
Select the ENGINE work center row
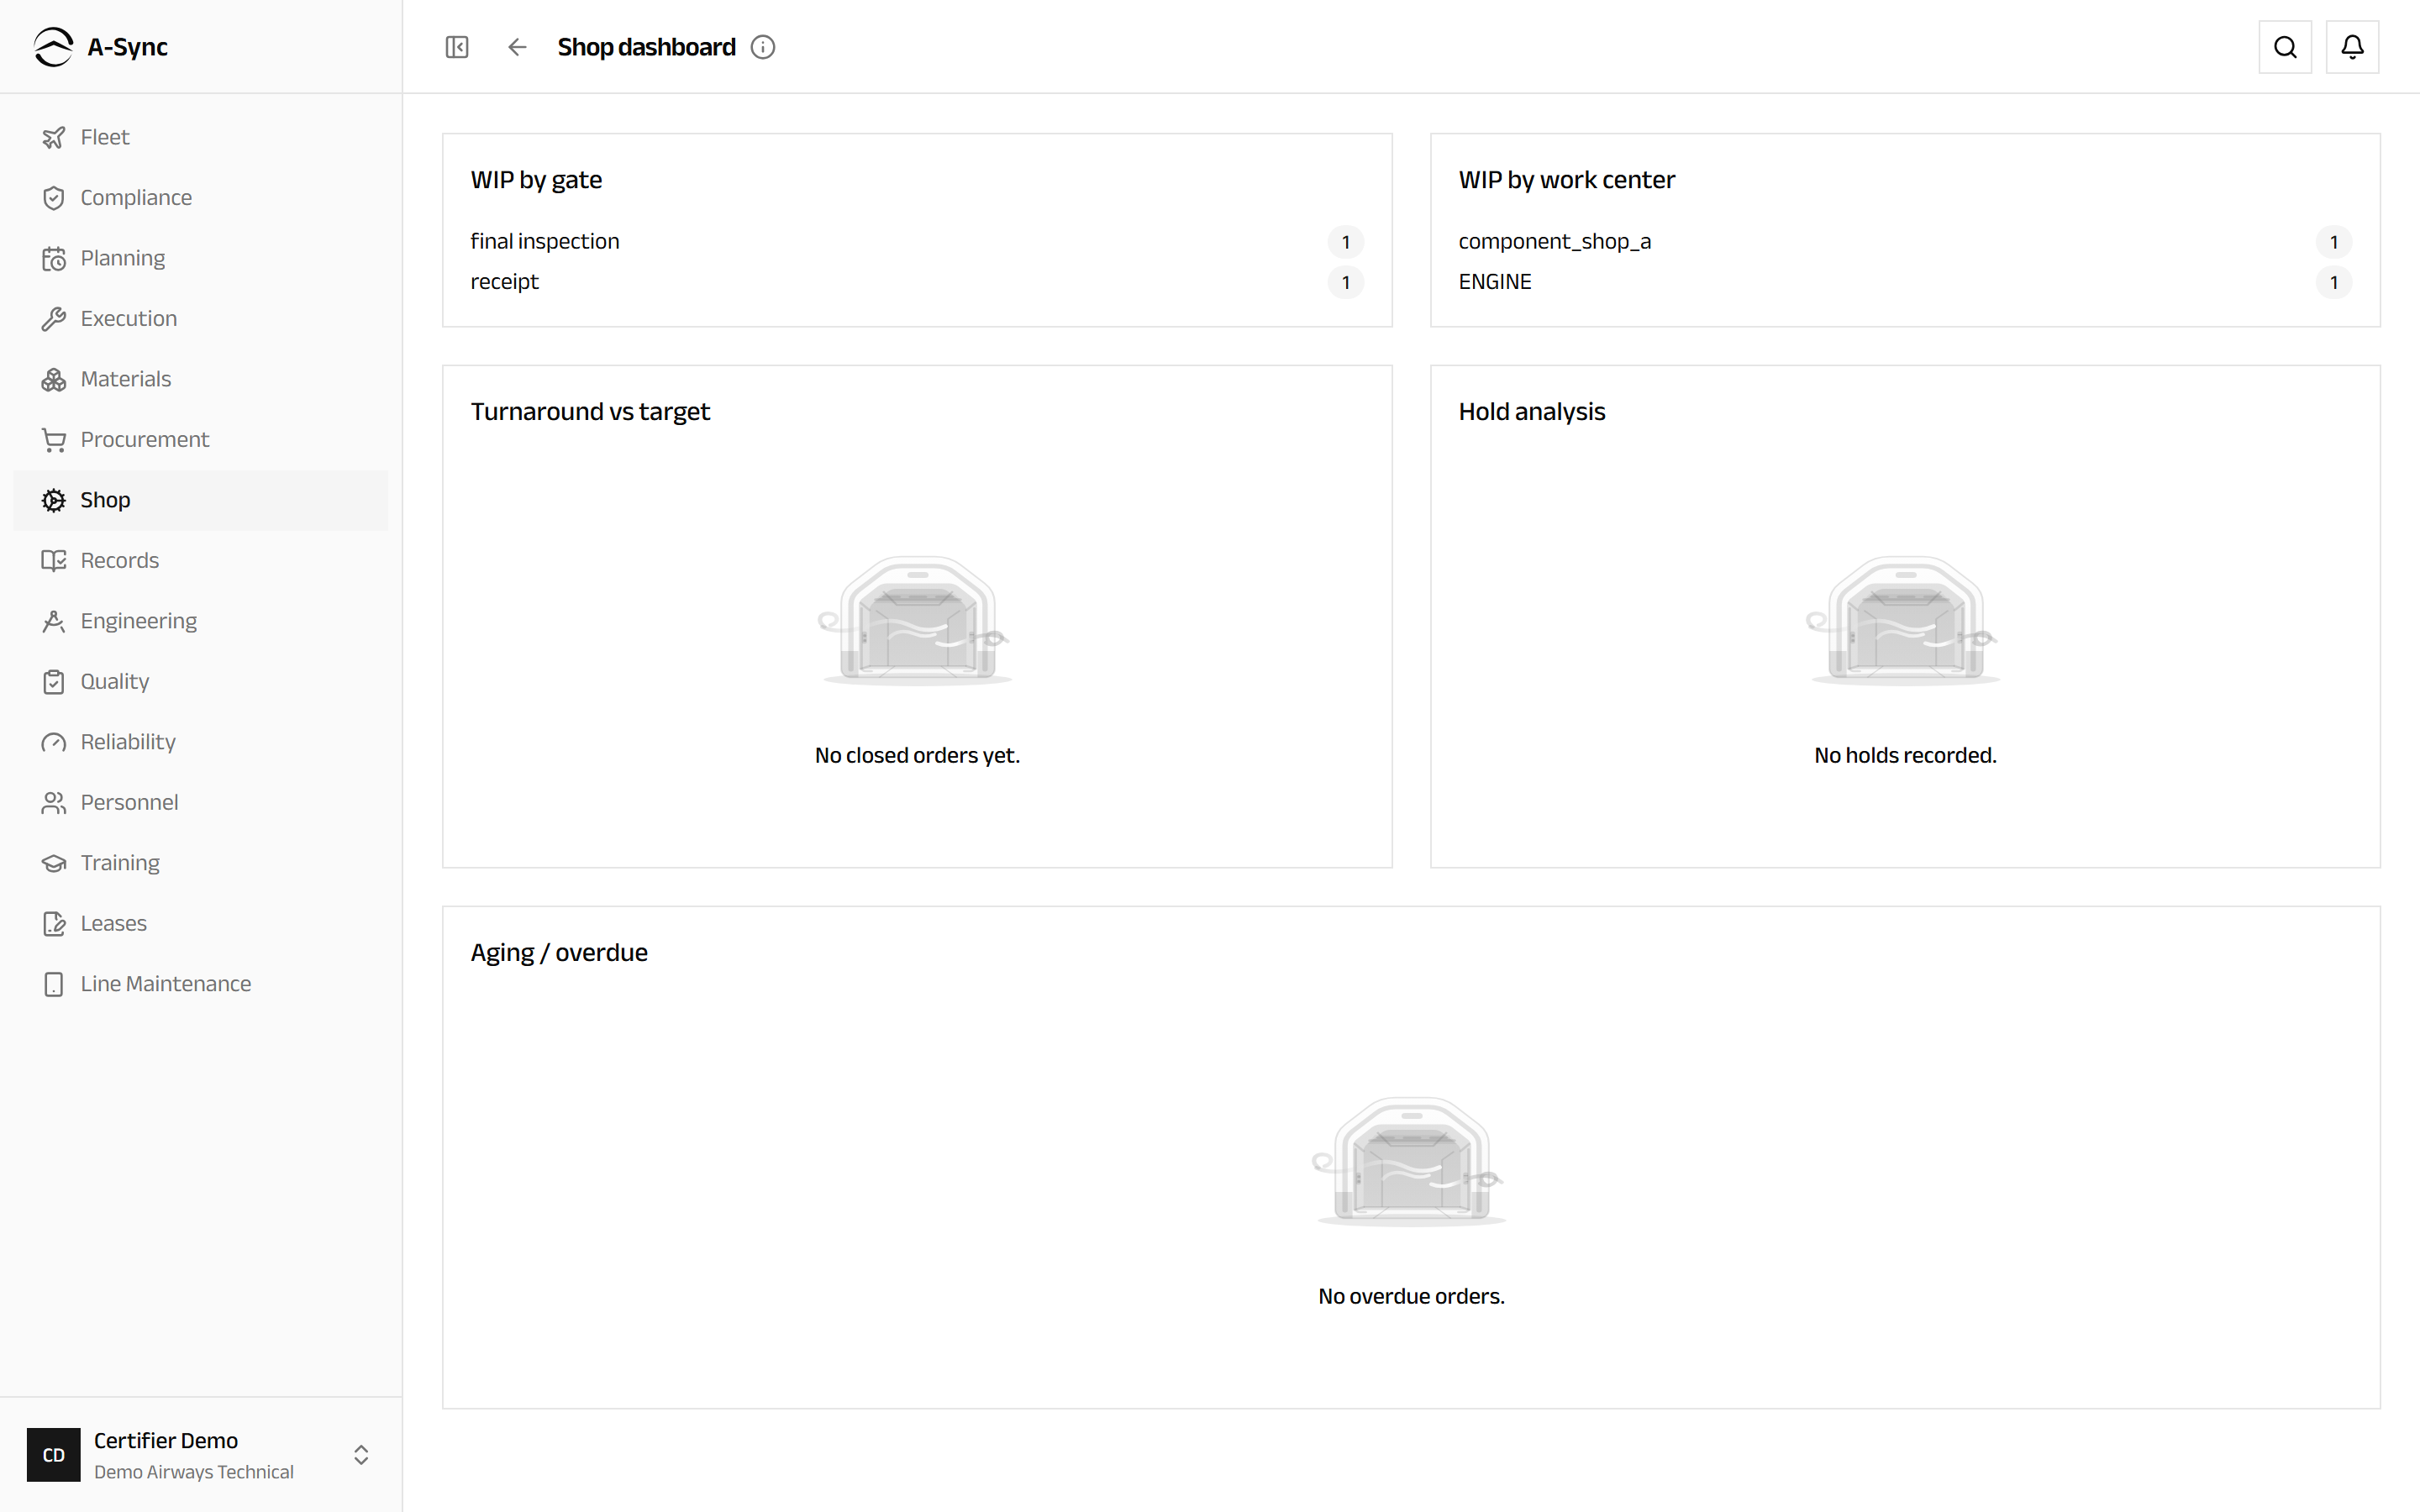pos(1905,282)
